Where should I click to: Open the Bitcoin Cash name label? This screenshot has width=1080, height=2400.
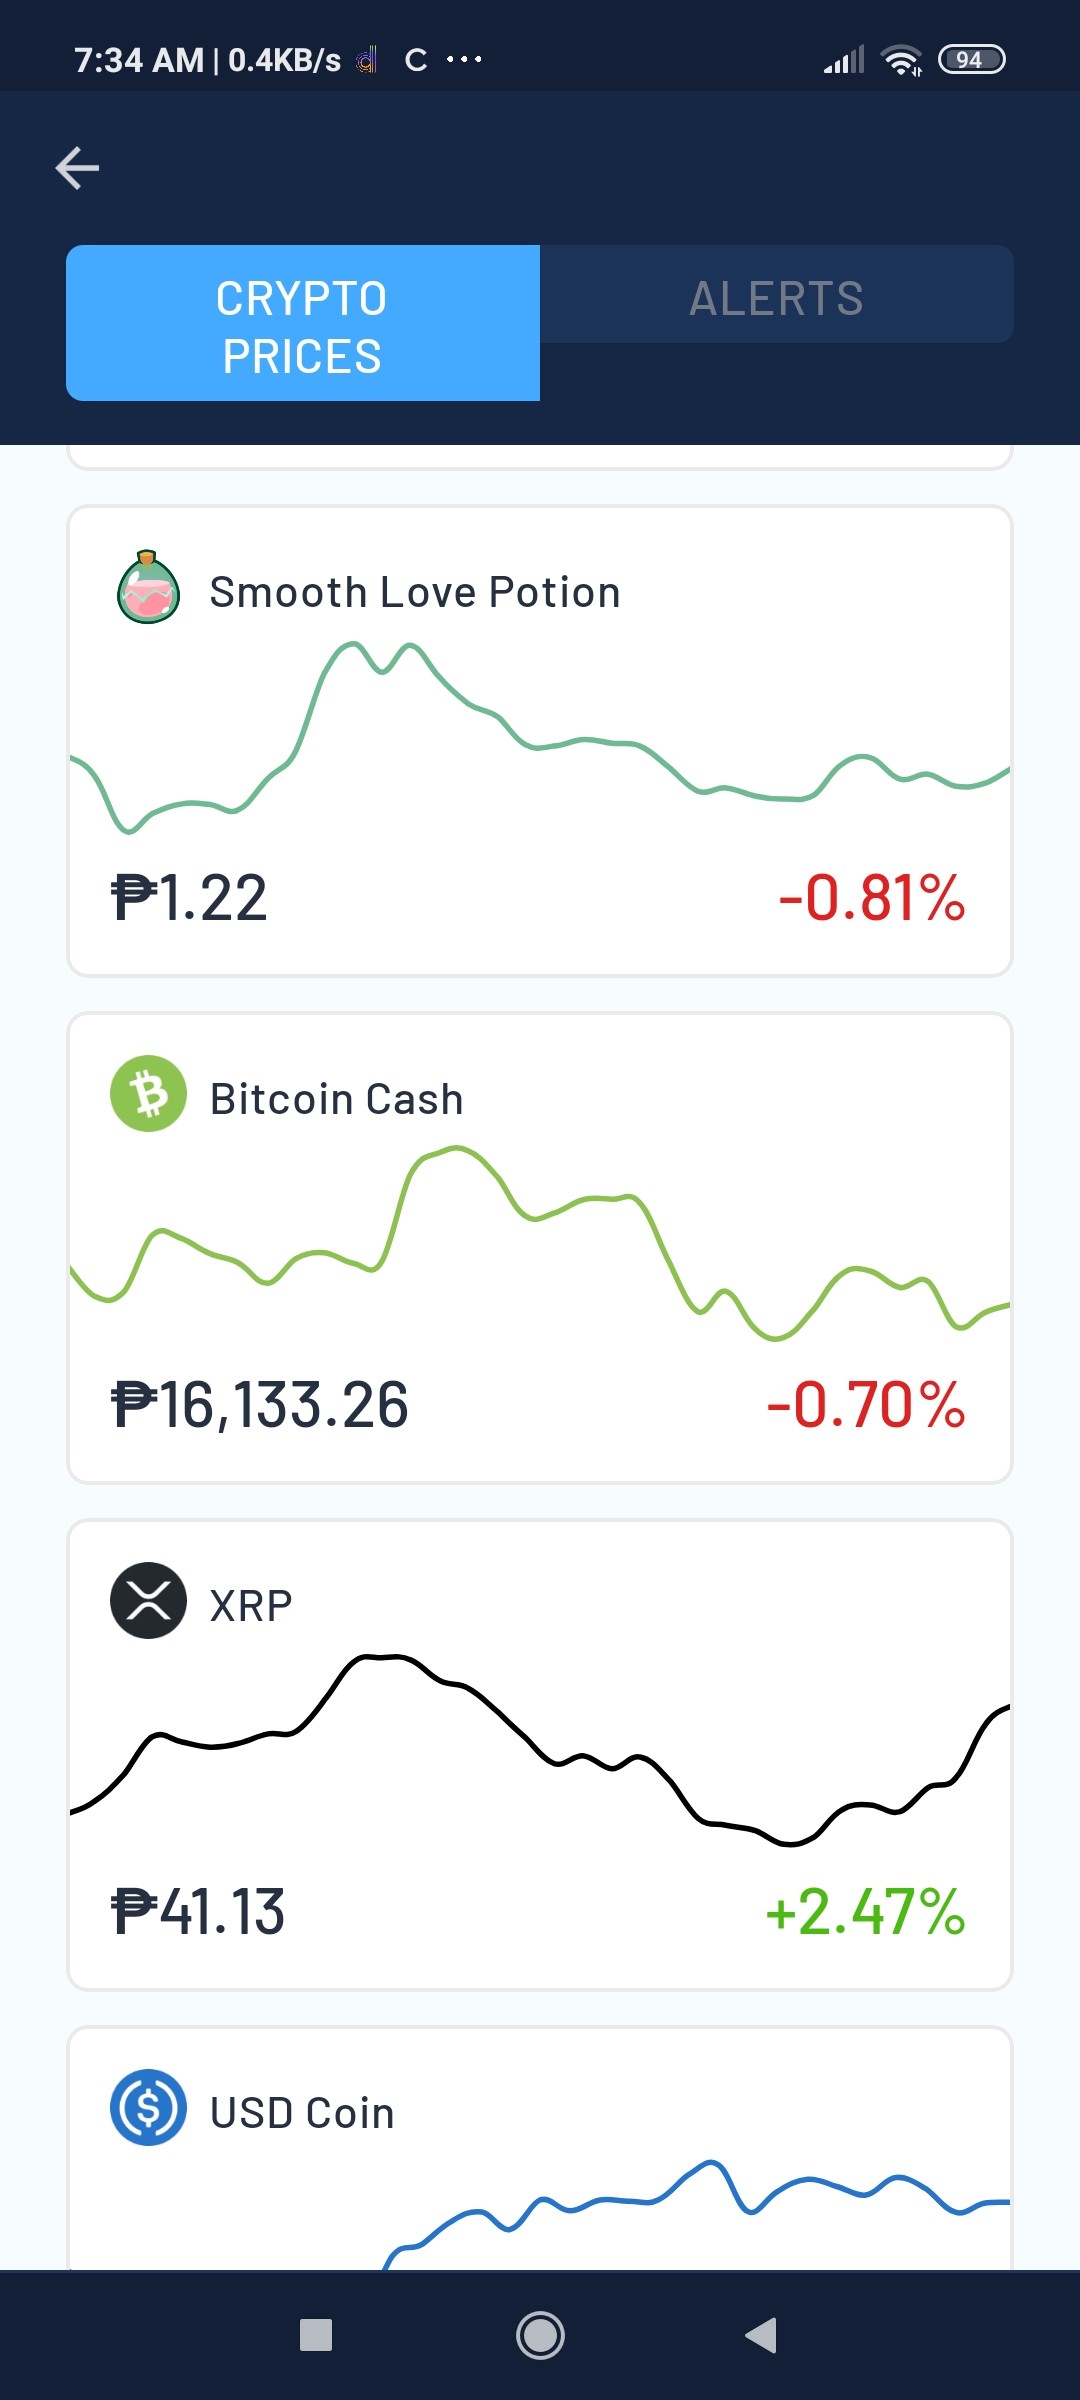337,1099
